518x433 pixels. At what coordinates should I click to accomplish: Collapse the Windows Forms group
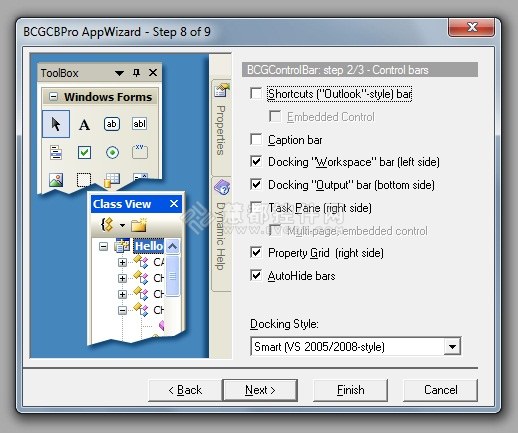click(53, 97)
